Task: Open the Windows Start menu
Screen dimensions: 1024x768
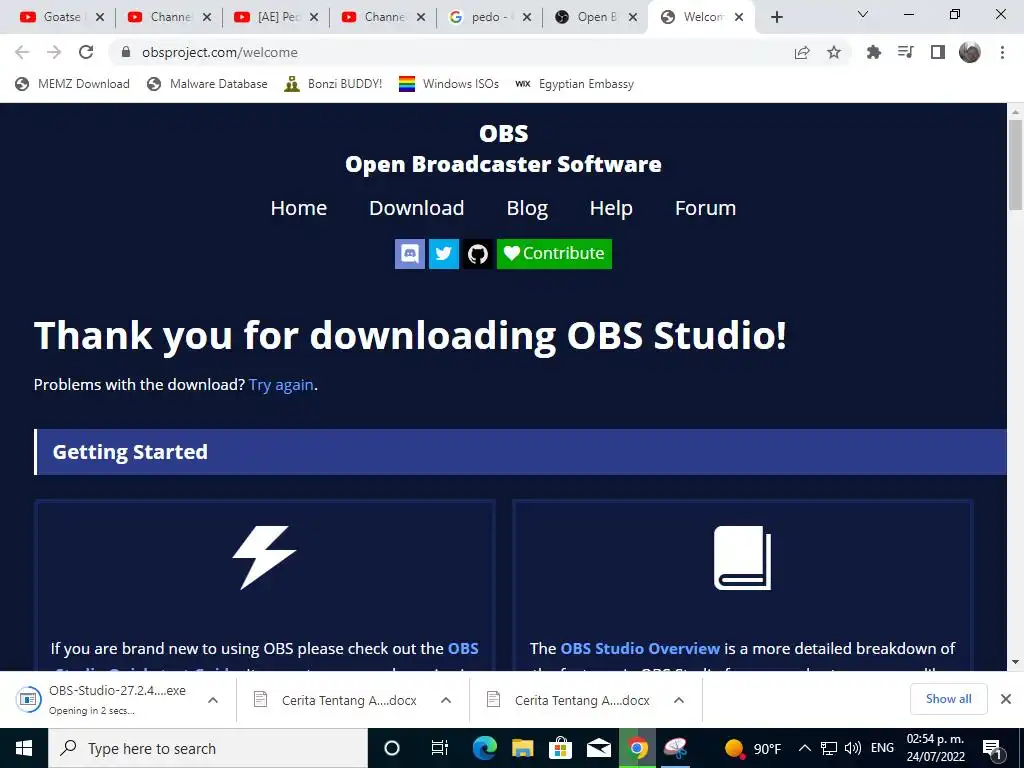Action: coord(24,748)
